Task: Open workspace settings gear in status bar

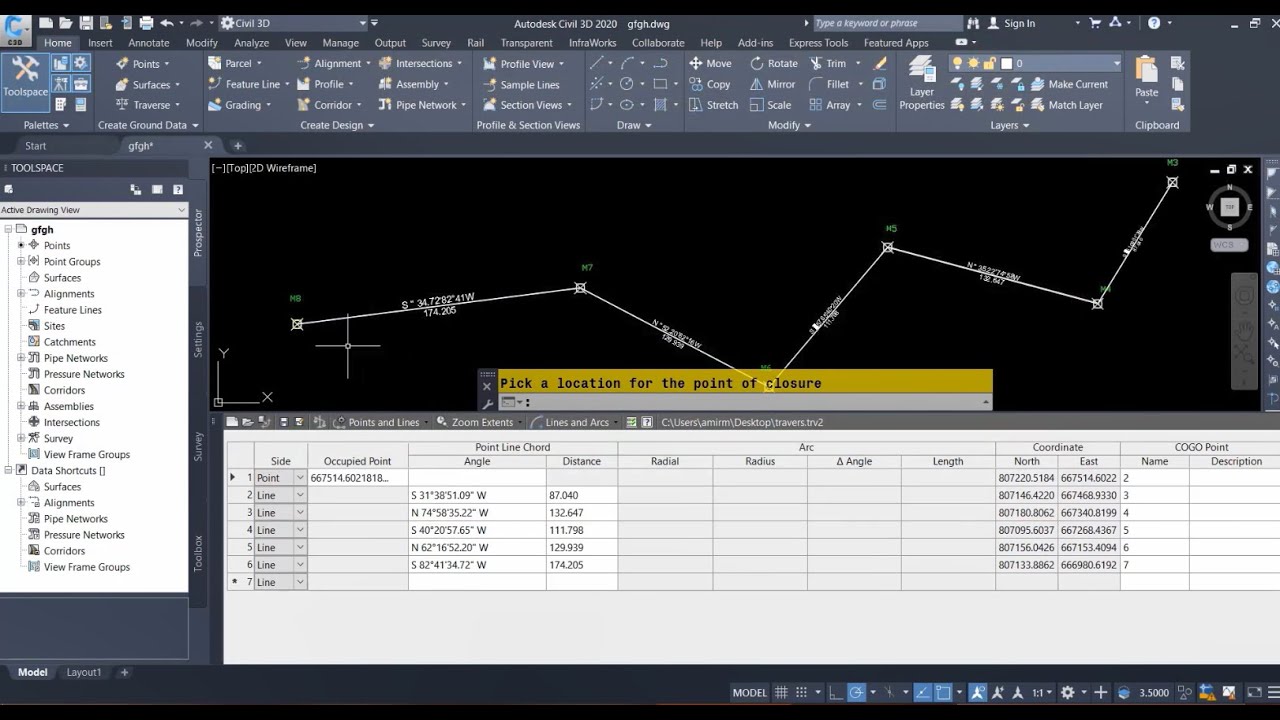Action: (x=1067, y=692)
